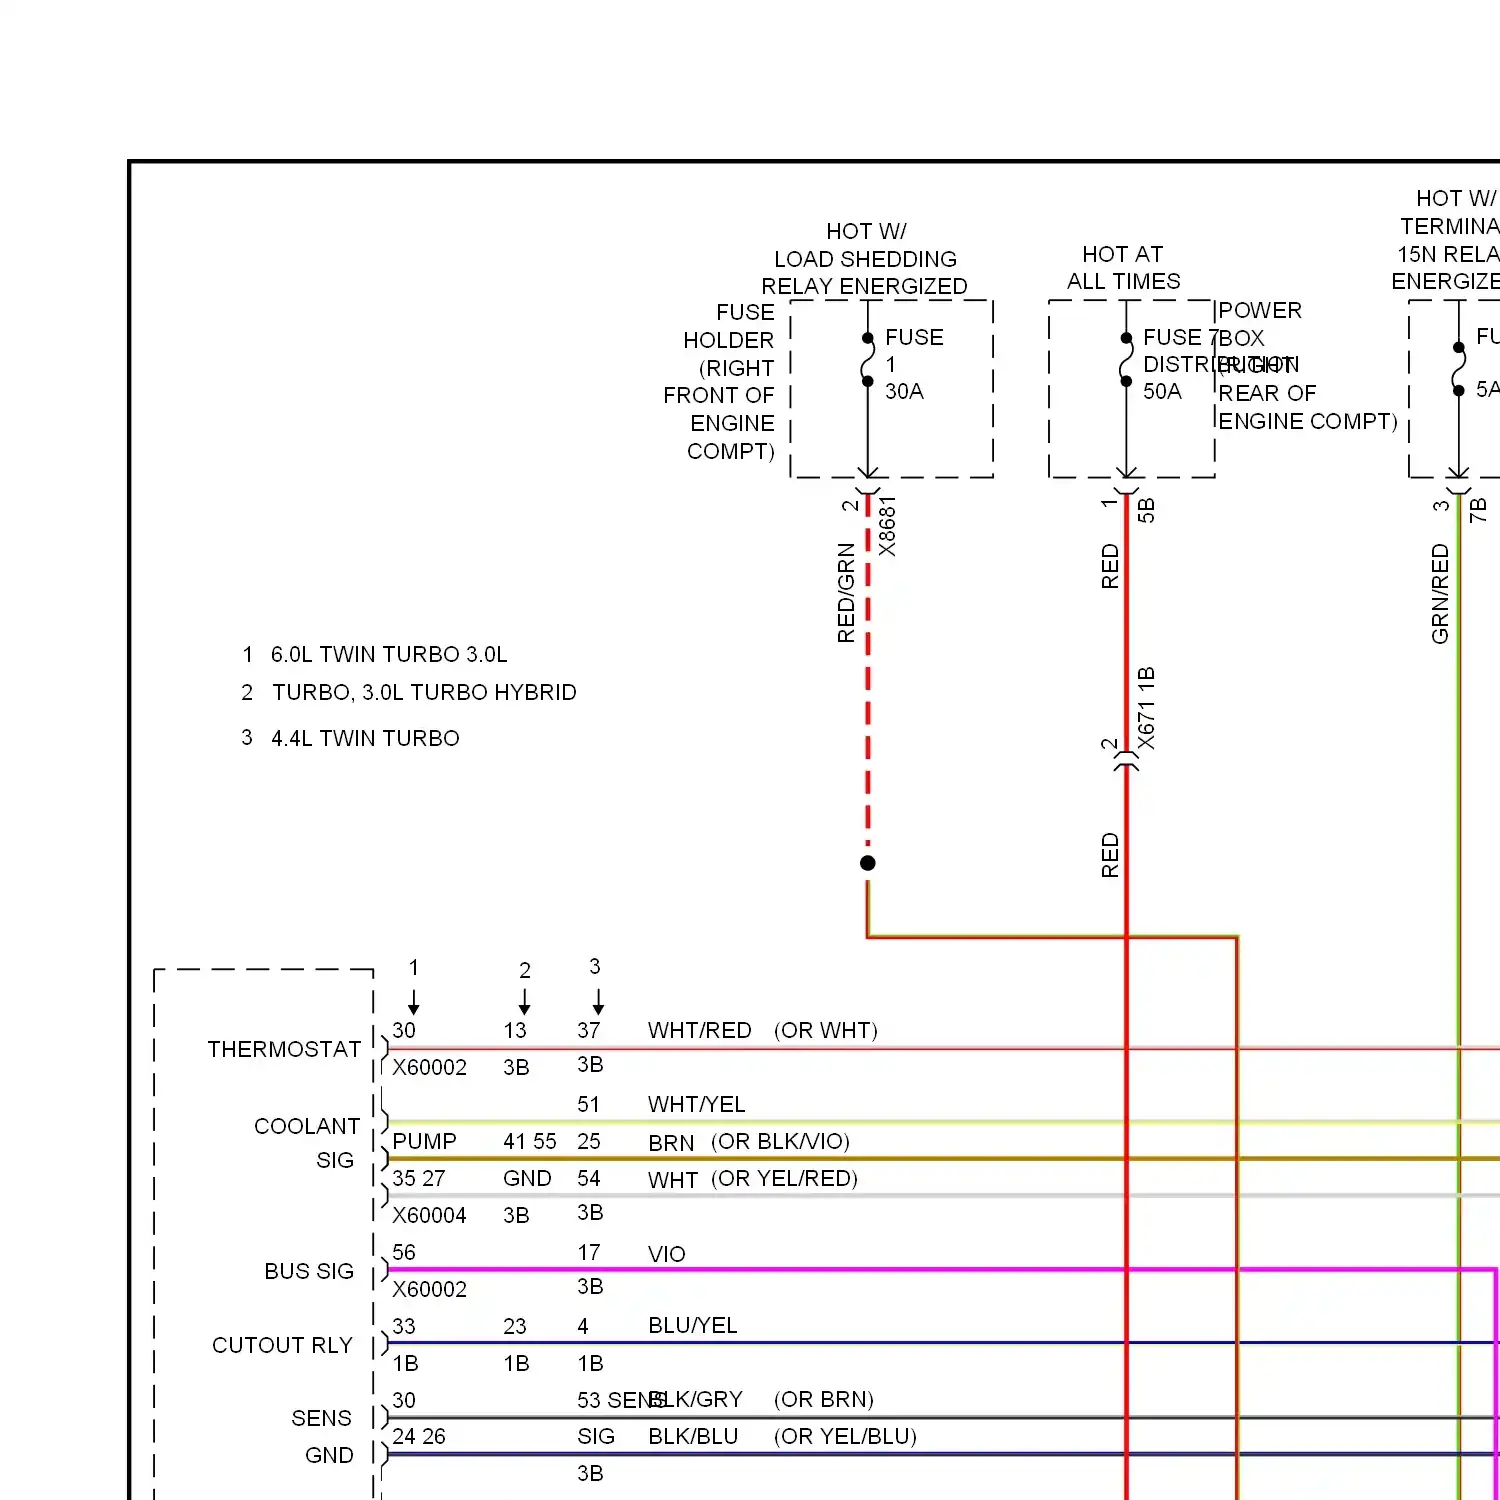Click the '(OR BLK/VIO)' alternate color note
This screenshot has width=1500, height=1500.
[x=781, y=1141]
